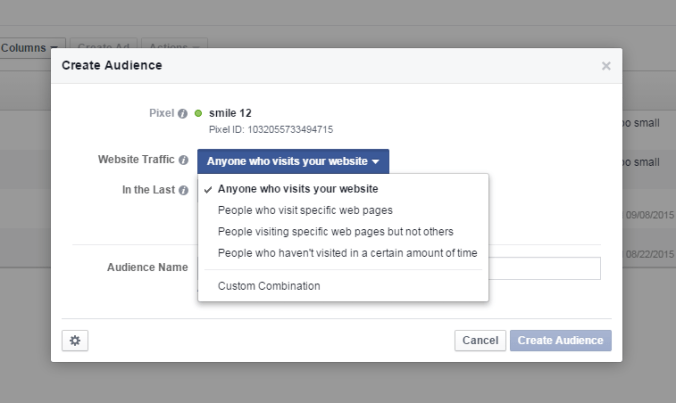The image size is (676, 403).
Task: Click the Pixel ID number text
Action: click(x=271, y=129)
